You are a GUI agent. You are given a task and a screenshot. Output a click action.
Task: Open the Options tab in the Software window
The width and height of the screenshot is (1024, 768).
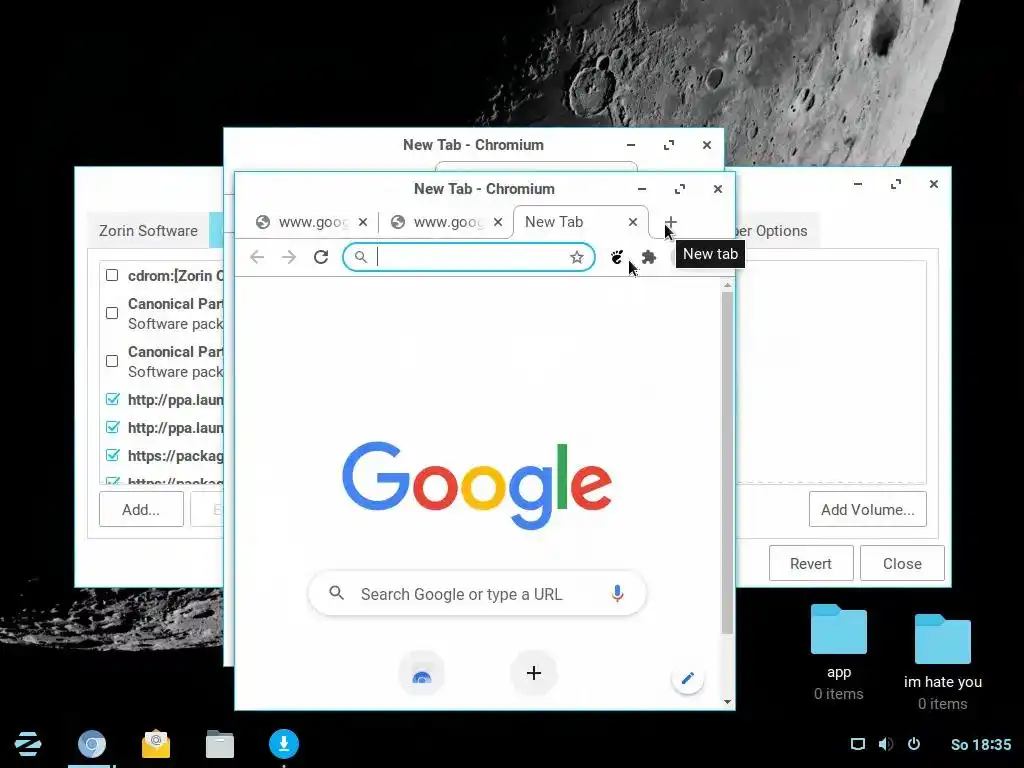click(776, 231)
